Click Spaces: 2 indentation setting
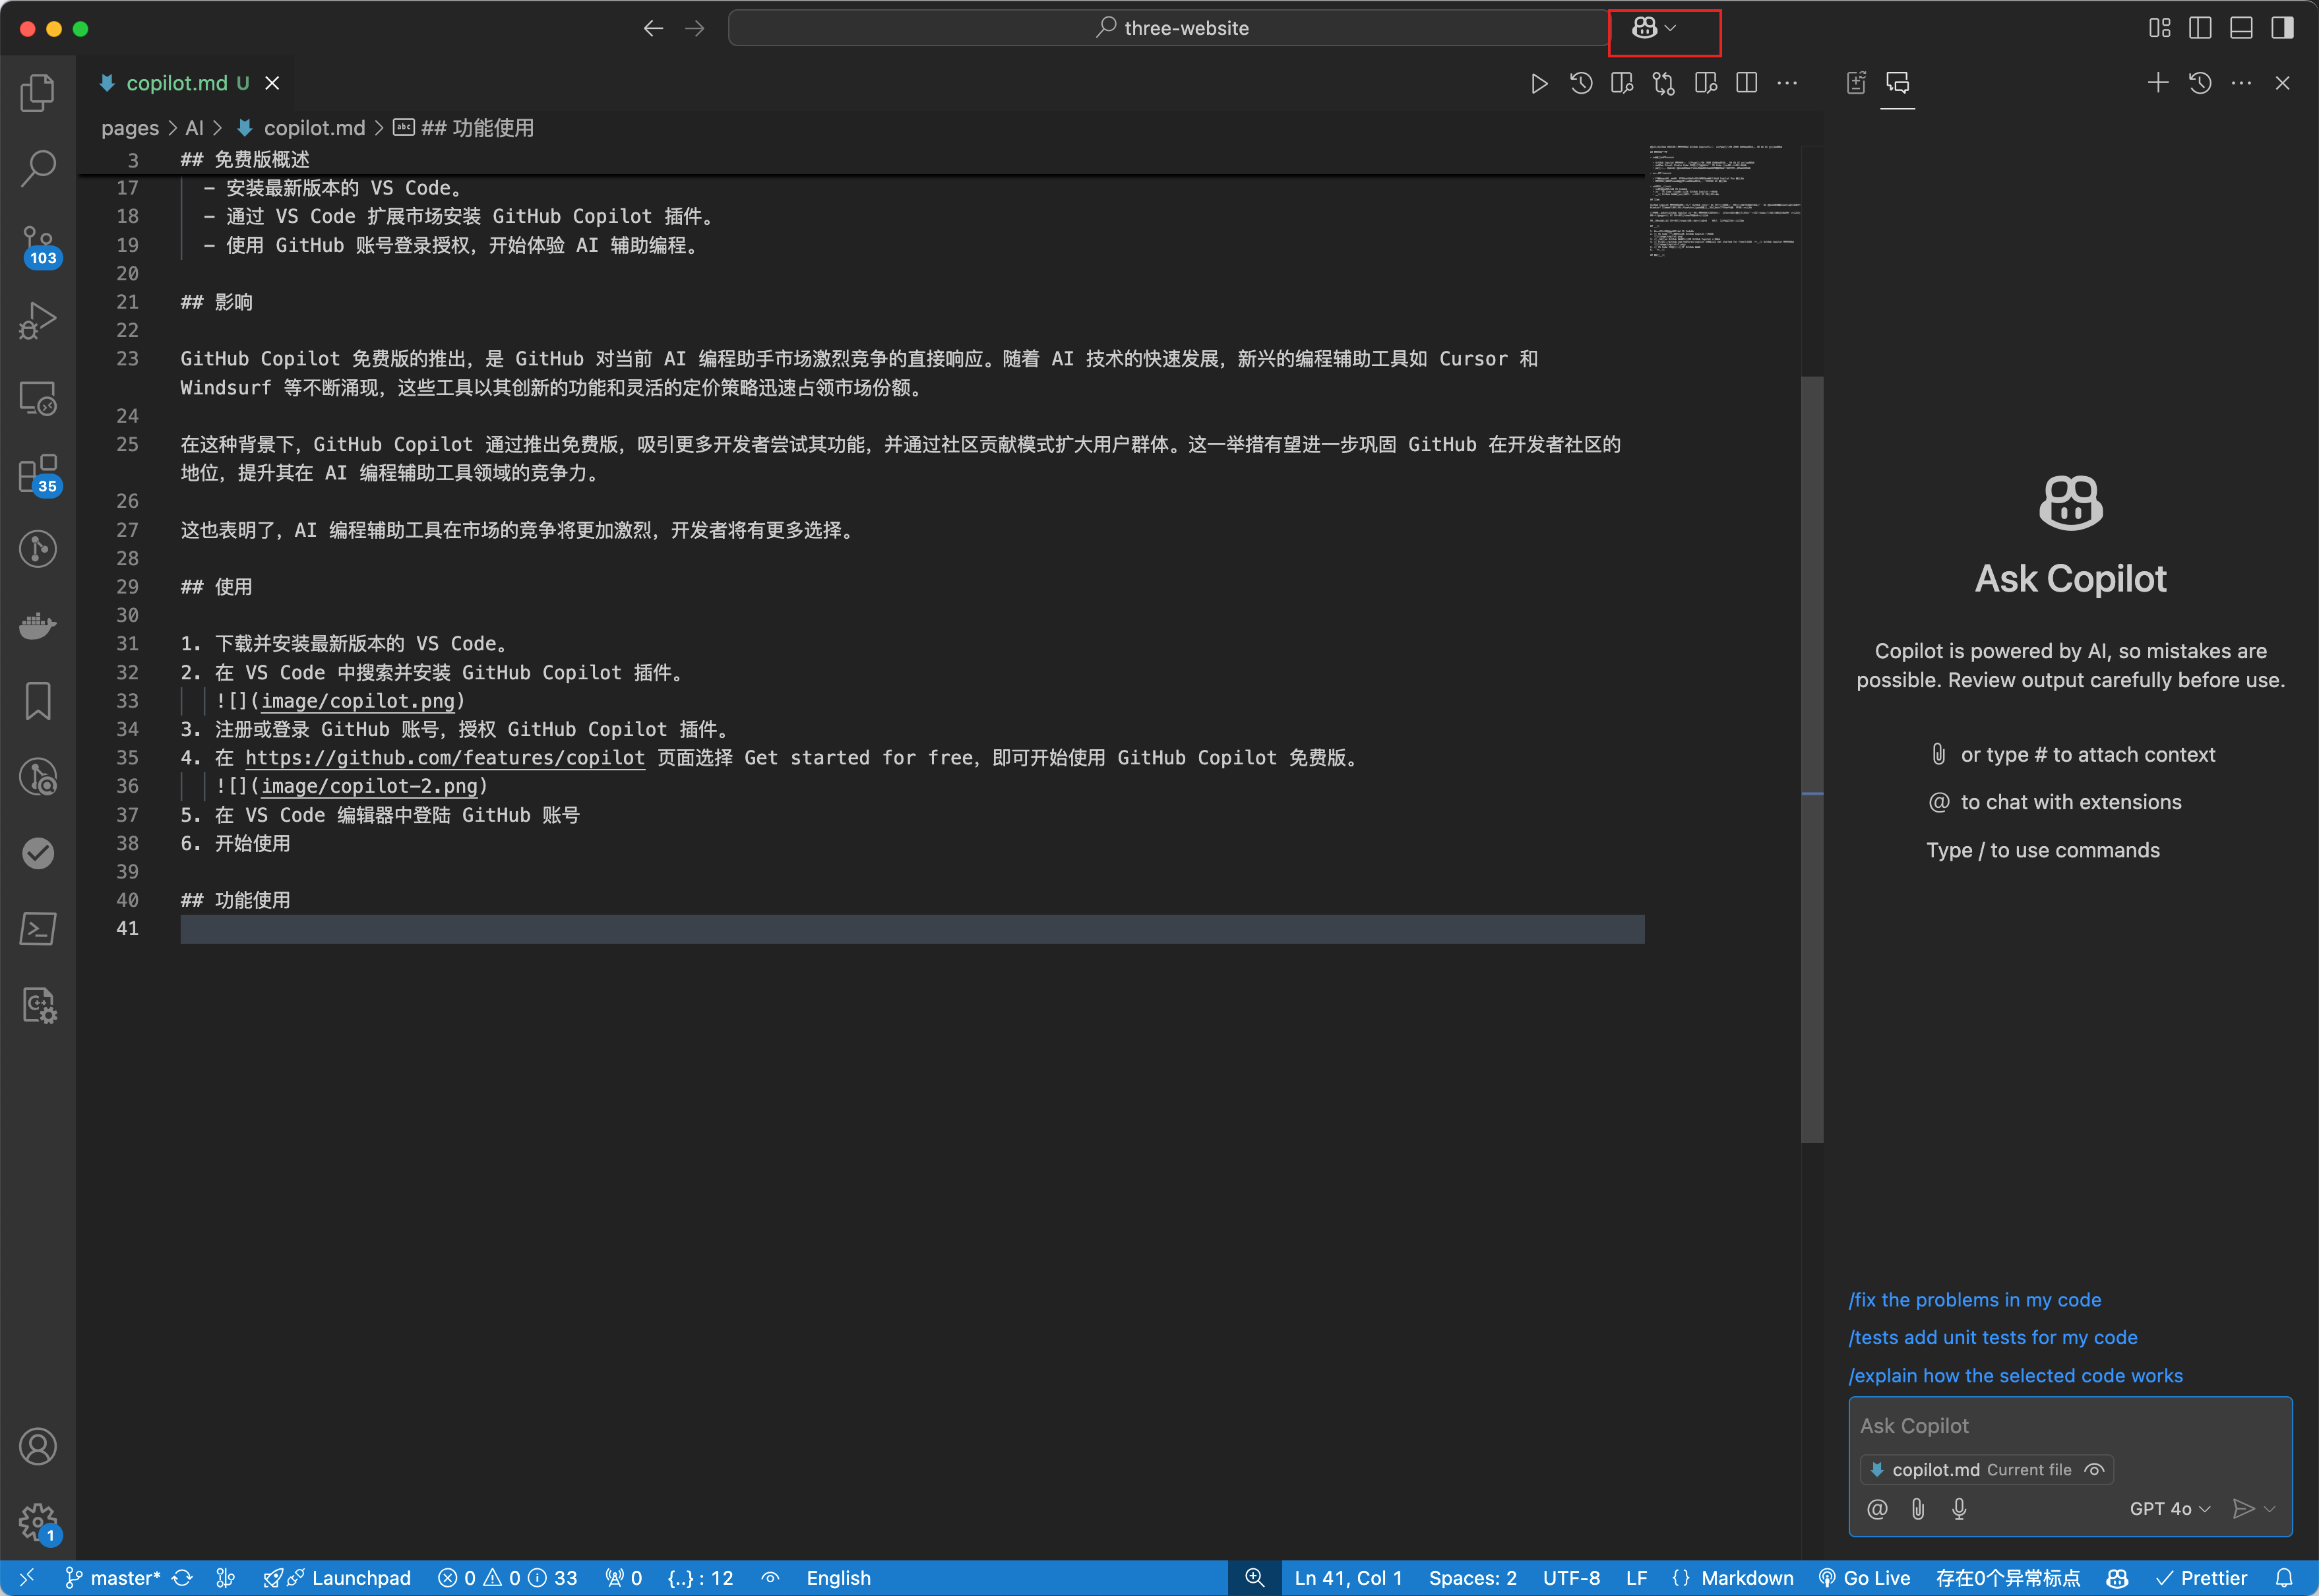This screenshot has width=2319, height=1596. click(1472, 1578)
